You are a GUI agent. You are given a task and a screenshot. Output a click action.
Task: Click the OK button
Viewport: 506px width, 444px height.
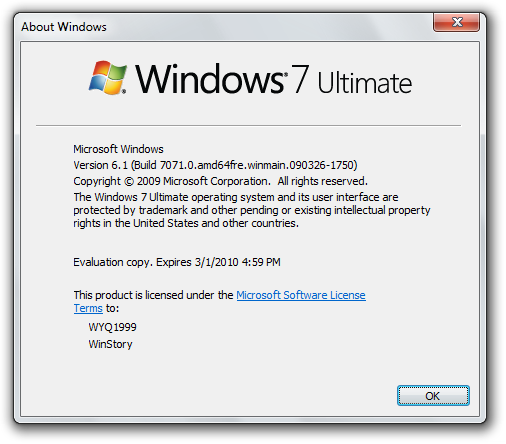[x=433, y=396]
